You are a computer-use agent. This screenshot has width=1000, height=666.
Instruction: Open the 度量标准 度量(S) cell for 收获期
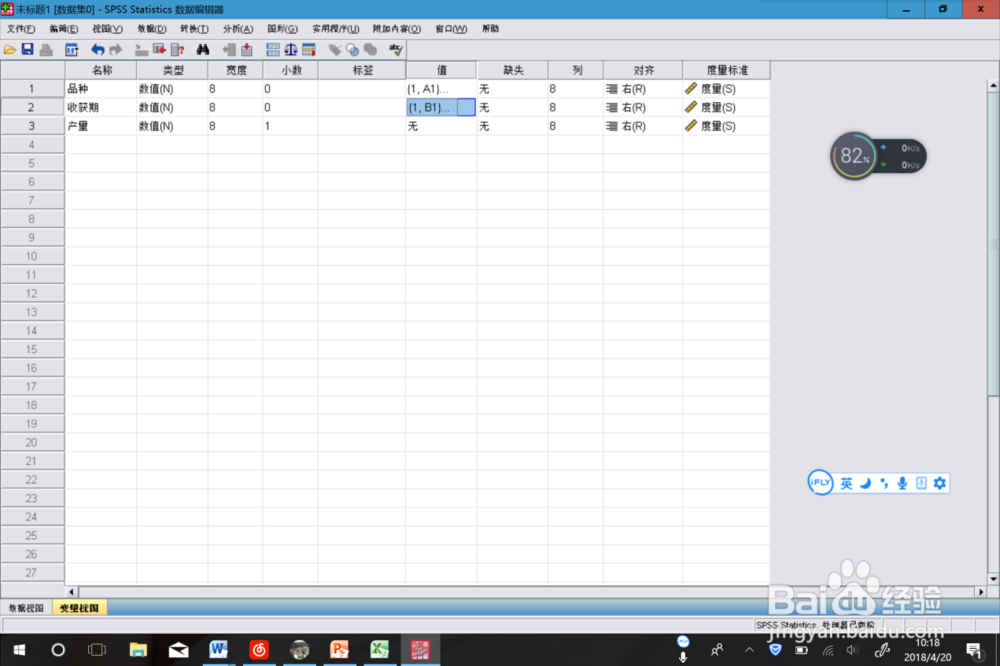[x=726, y=107]
